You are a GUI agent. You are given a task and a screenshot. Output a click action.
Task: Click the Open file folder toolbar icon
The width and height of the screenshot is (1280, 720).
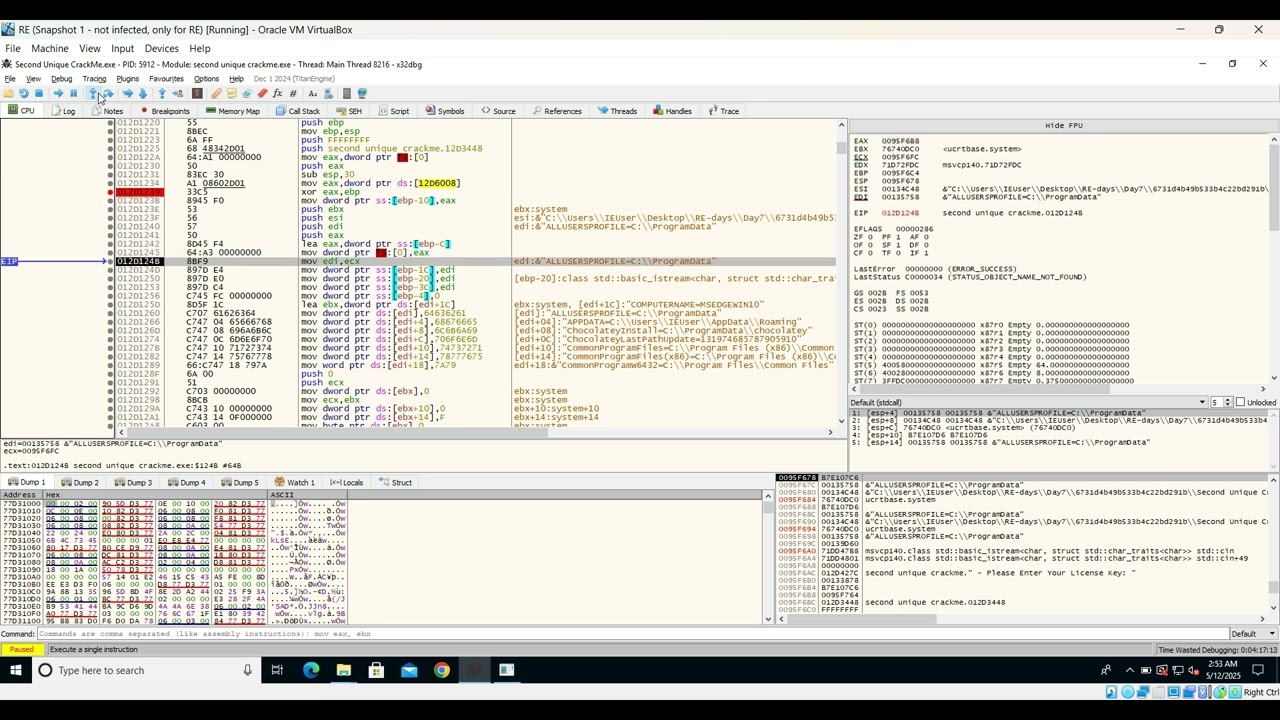(9, 93)
